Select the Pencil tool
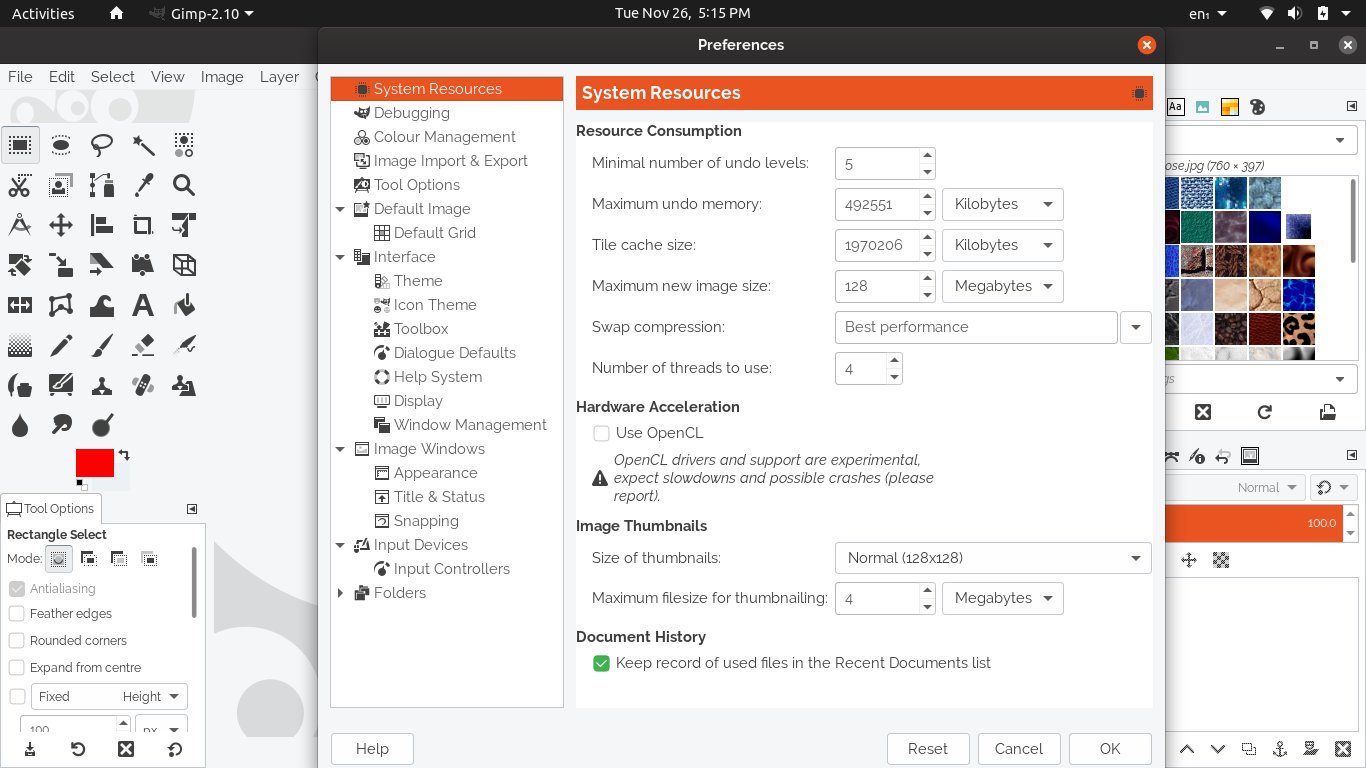1366x768 pixels. (x=61, y=345)
